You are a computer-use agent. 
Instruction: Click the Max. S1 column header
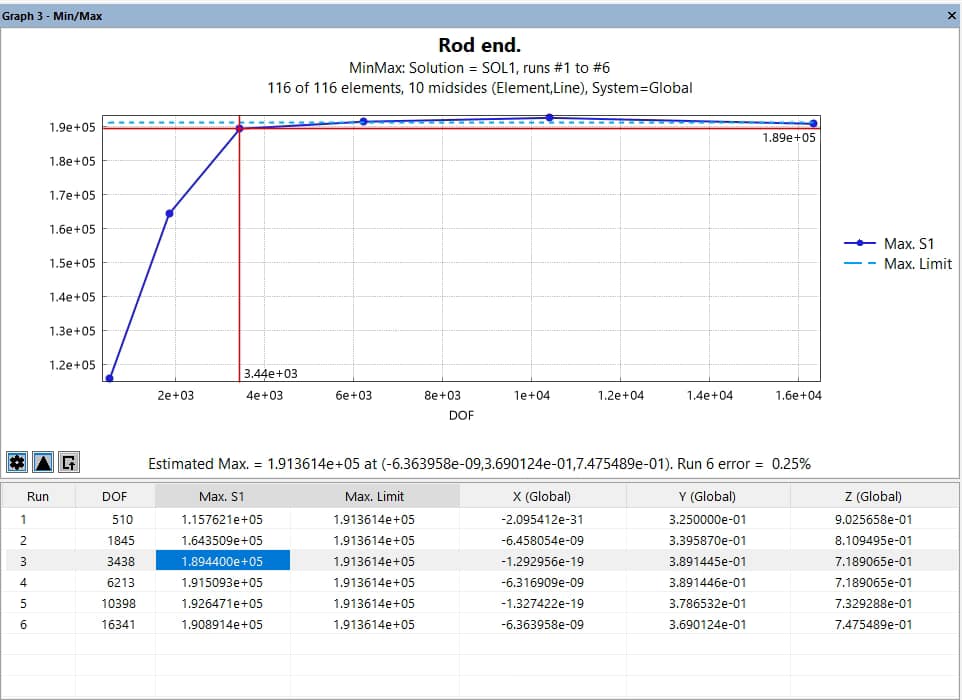pos(222,496)
